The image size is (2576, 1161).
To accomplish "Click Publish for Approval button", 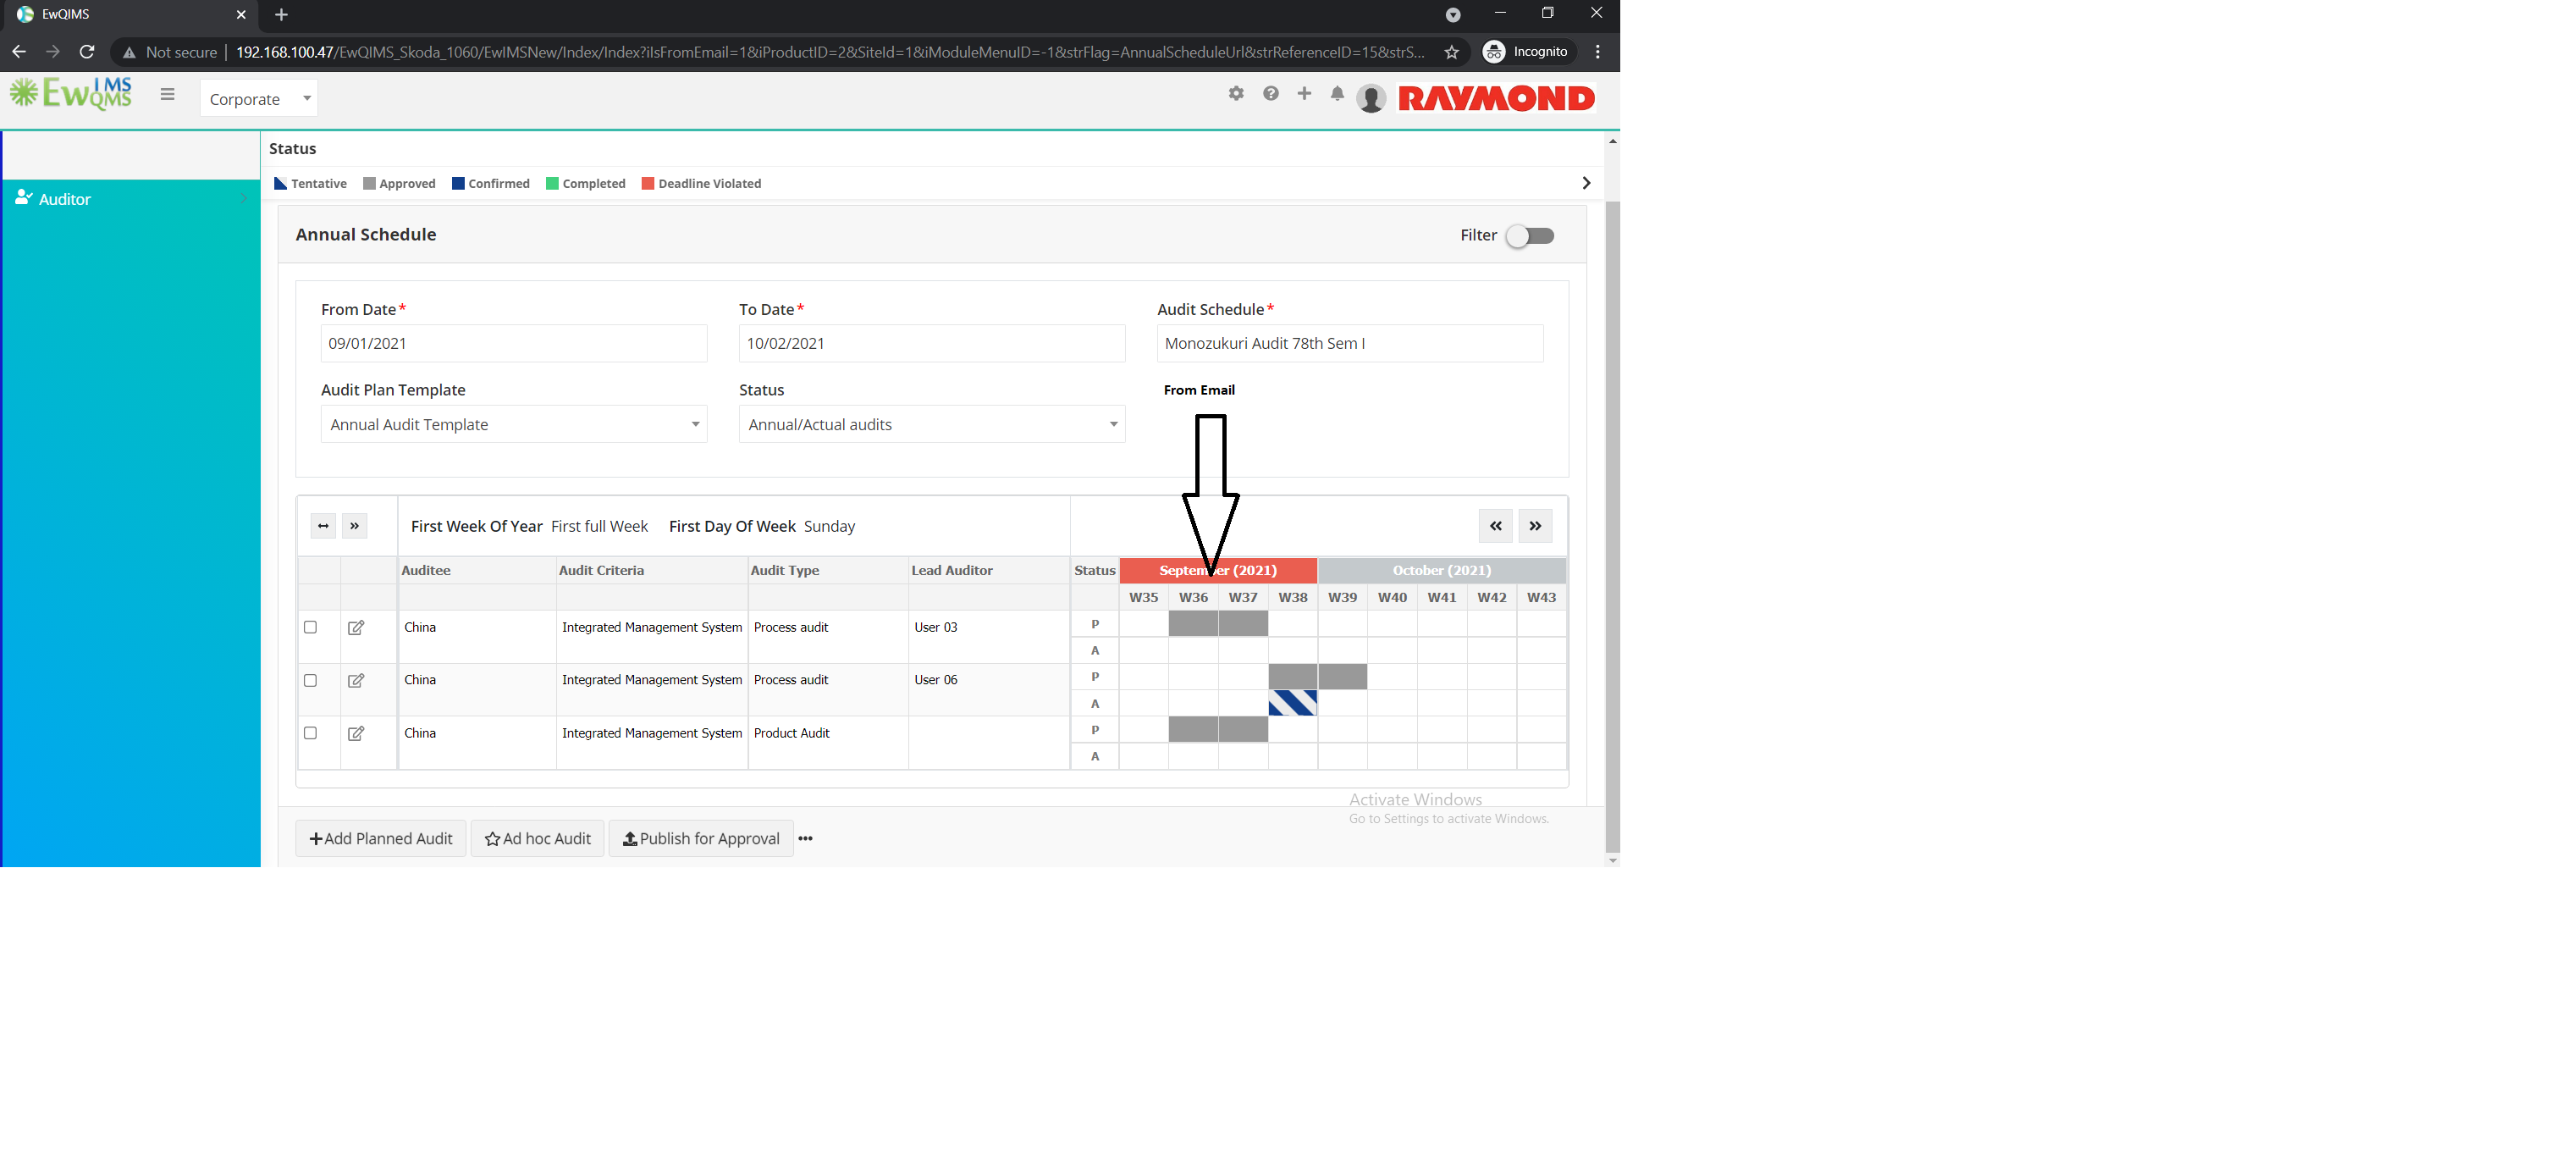I will (701, 839).
